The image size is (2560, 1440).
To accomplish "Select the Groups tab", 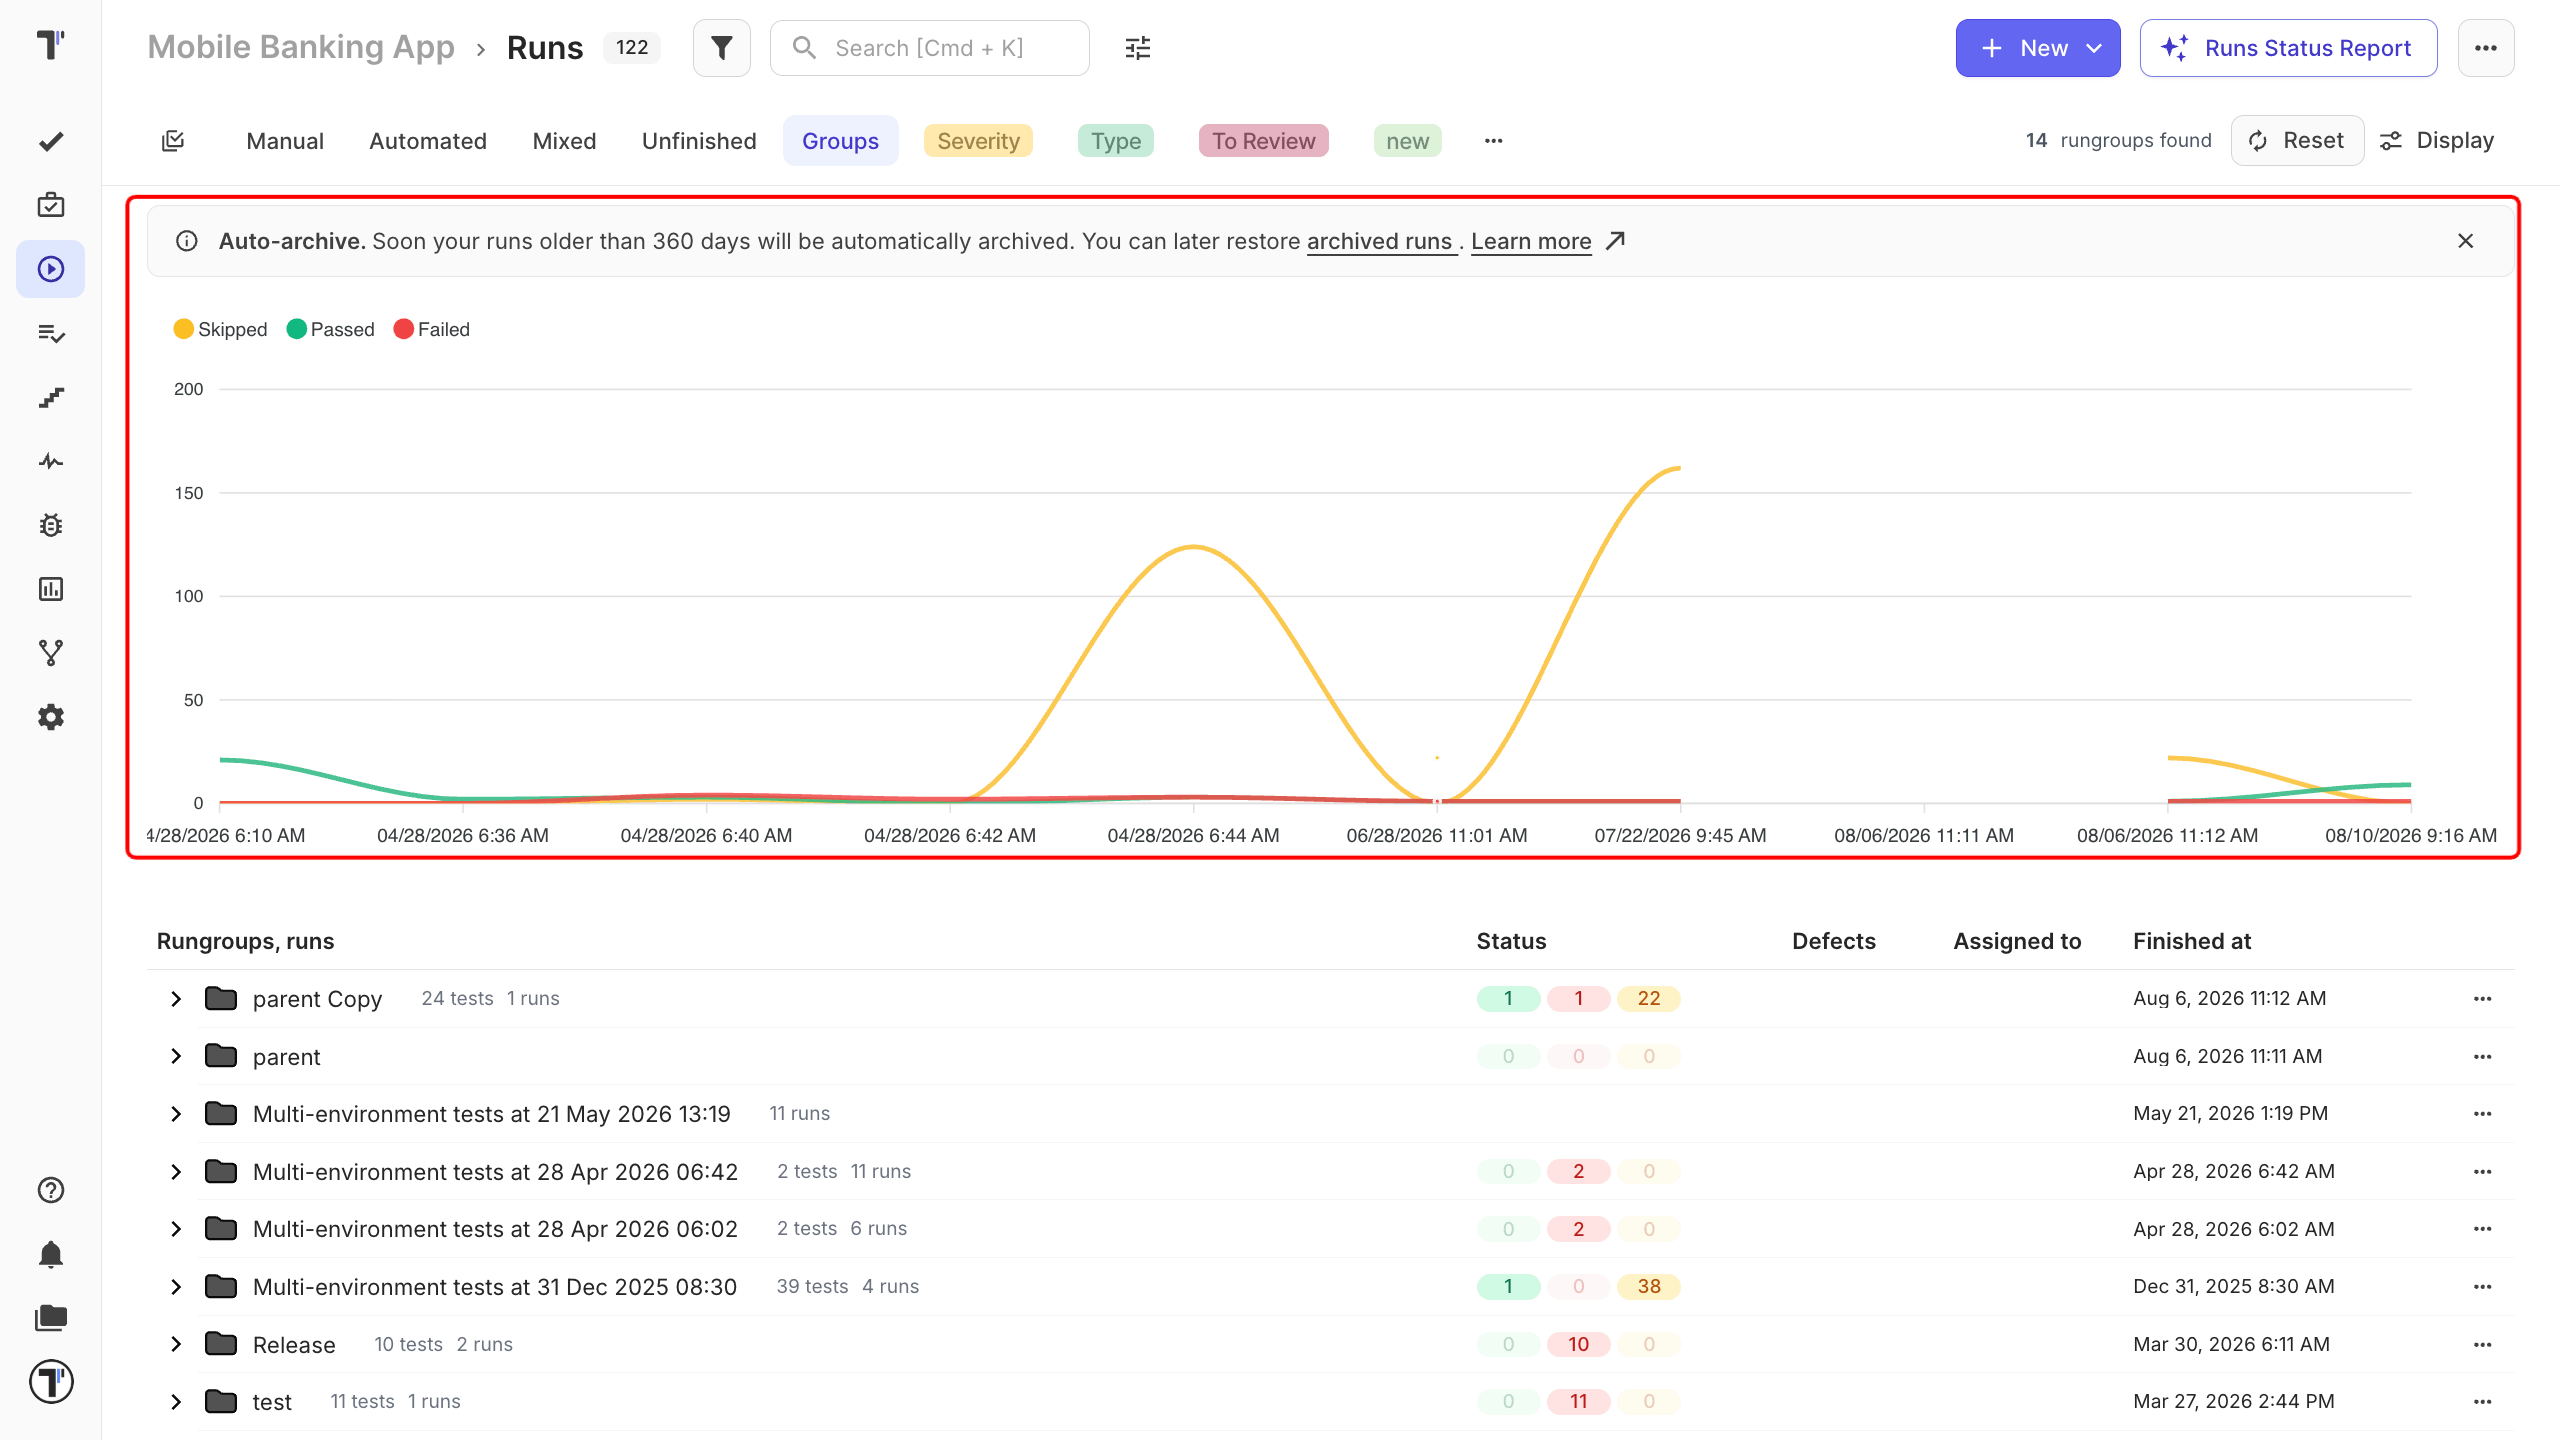I will tap(840, 141).
